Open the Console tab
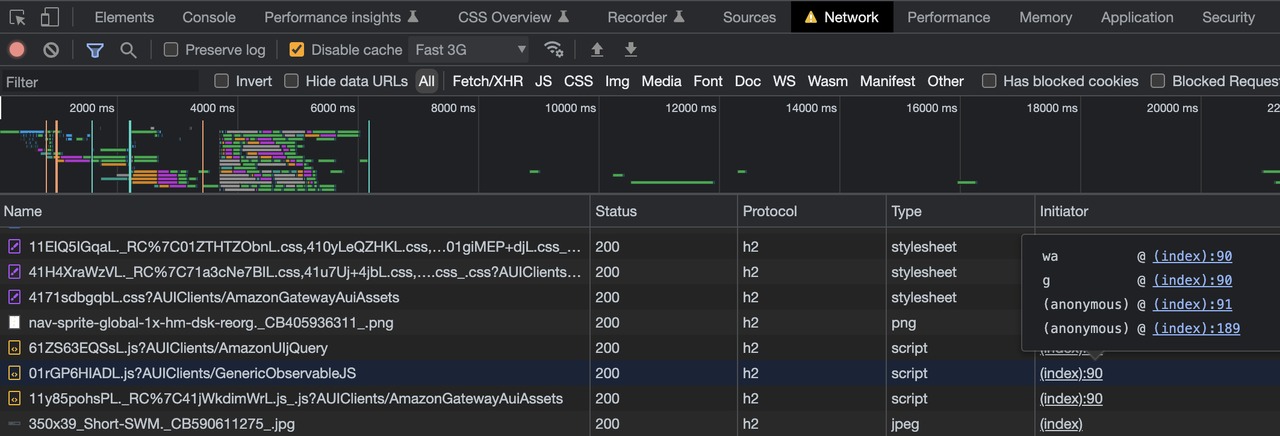 click(210, 17)
